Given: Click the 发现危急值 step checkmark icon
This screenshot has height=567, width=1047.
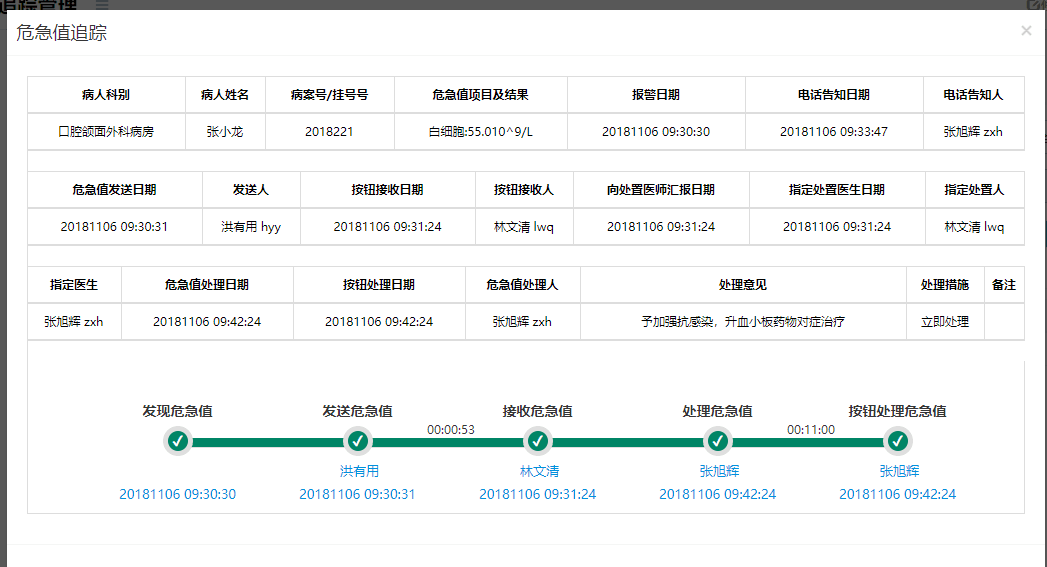Looking at the screenshot, I should click(178, 441).
